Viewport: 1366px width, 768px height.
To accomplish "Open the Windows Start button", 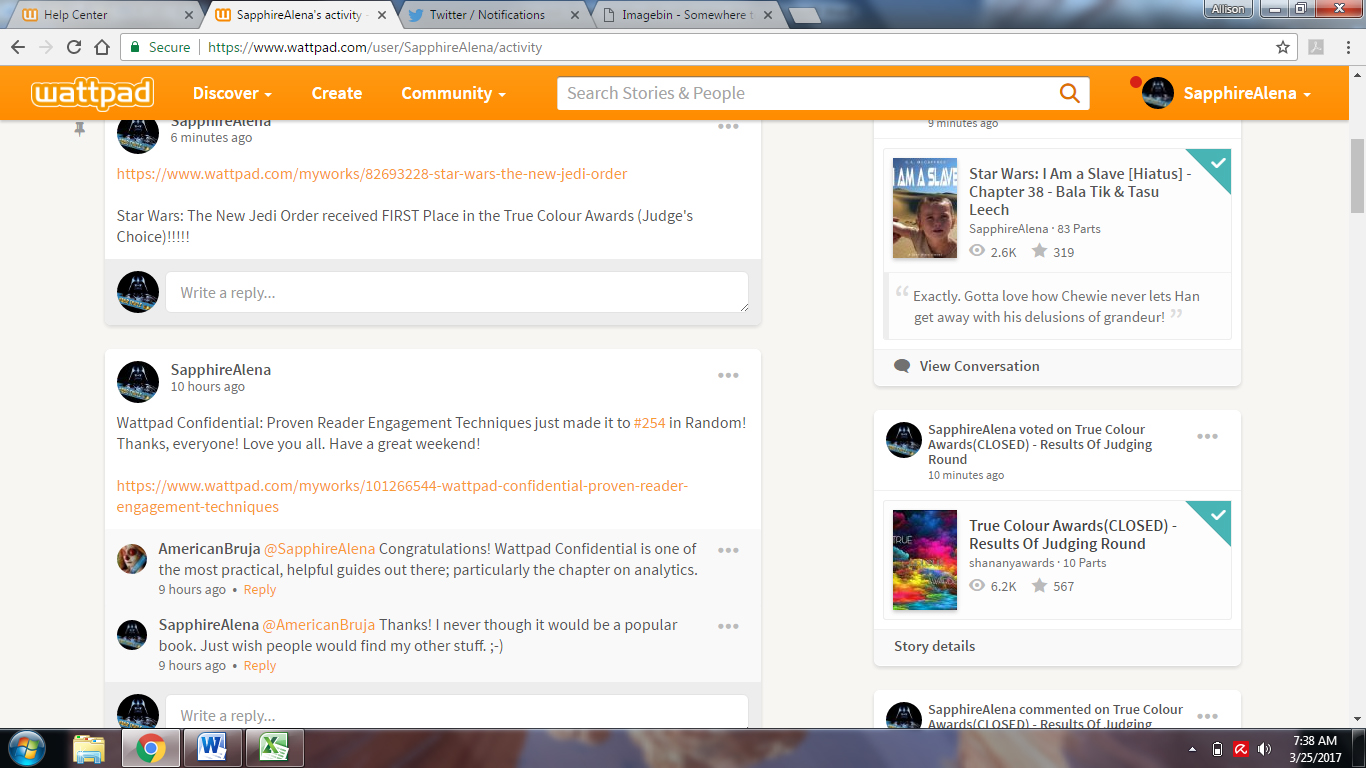I will click(x=26, y=748).
